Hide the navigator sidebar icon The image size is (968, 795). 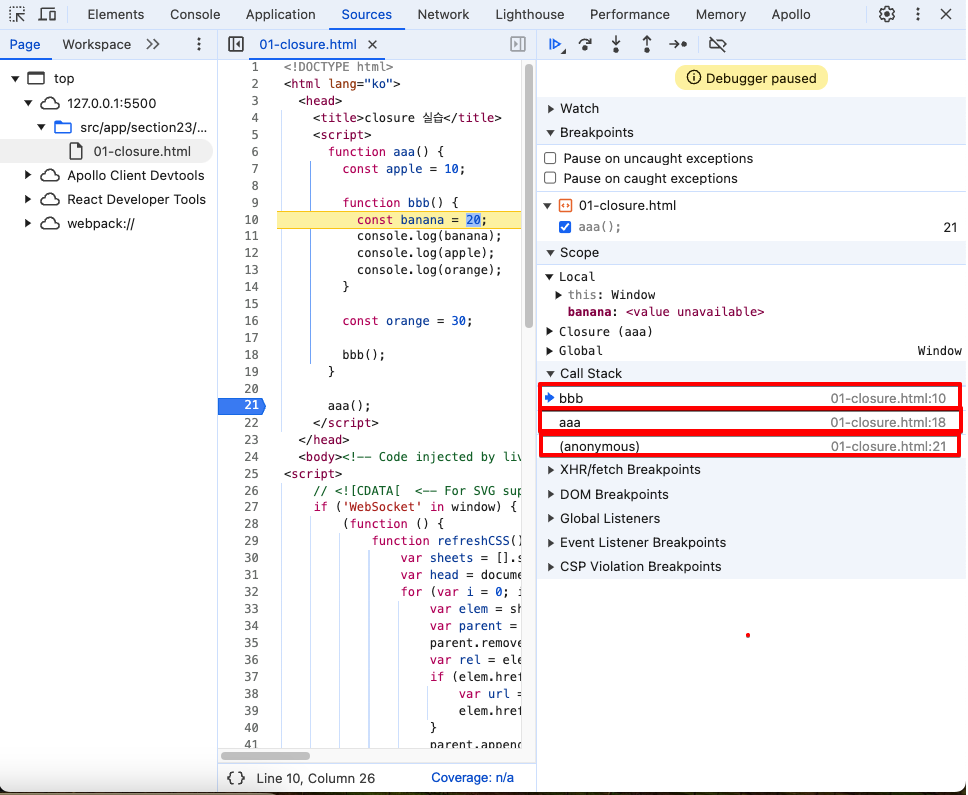(x=236, y=44)
